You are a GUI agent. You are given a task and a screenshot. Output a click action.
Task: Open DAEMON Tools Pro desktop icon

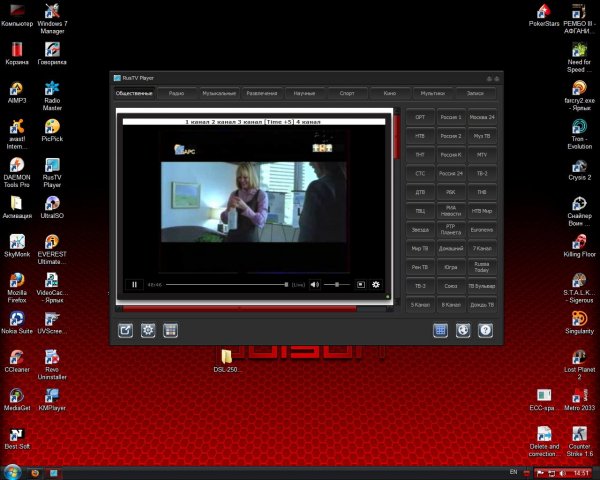coord(16,173)
